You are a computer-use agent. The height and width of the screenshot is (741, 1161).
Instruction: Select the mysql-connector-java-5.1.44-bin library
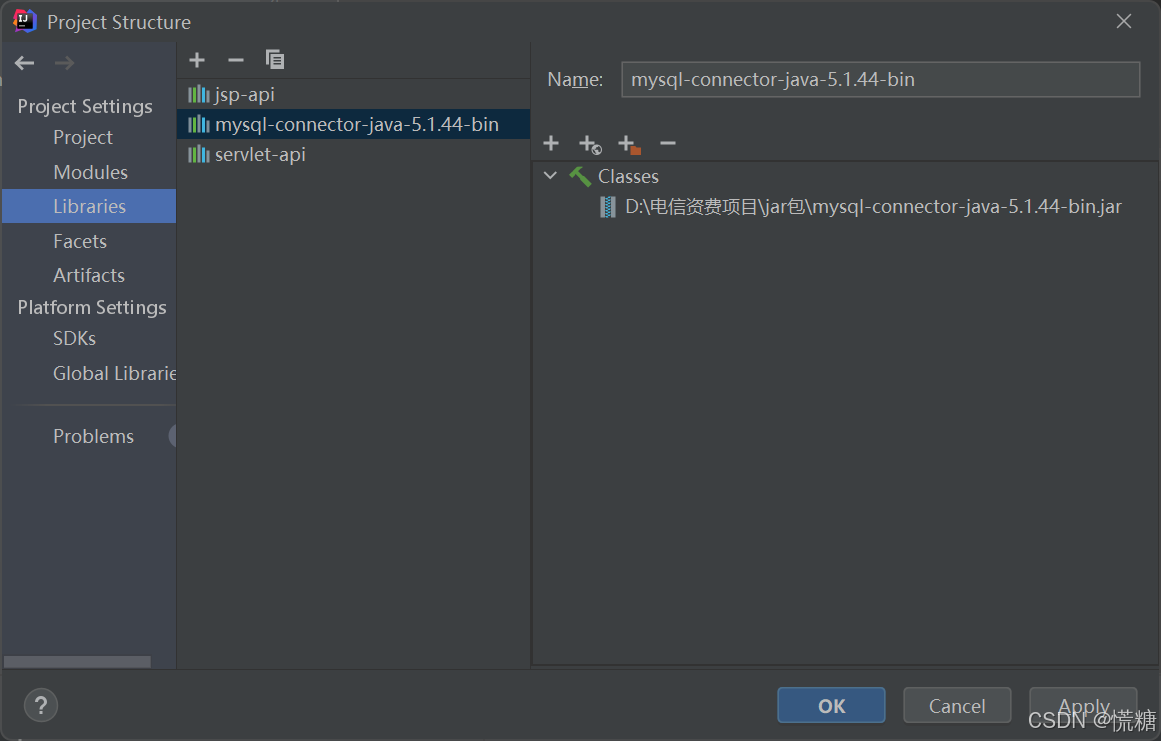click(354, 124)
